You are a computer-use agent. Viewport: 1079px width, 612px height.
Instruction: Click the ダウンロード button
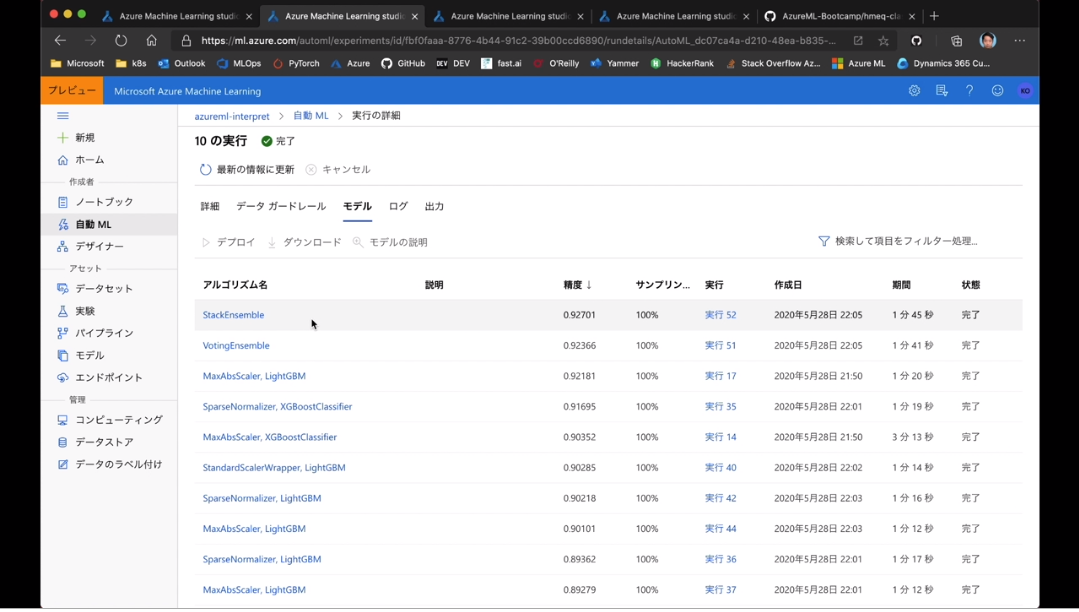coord(304,242)
